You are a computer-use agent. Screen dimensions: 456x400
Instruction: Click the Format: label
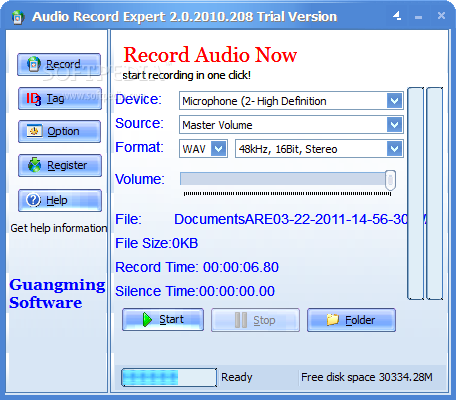tap(139, 147)
